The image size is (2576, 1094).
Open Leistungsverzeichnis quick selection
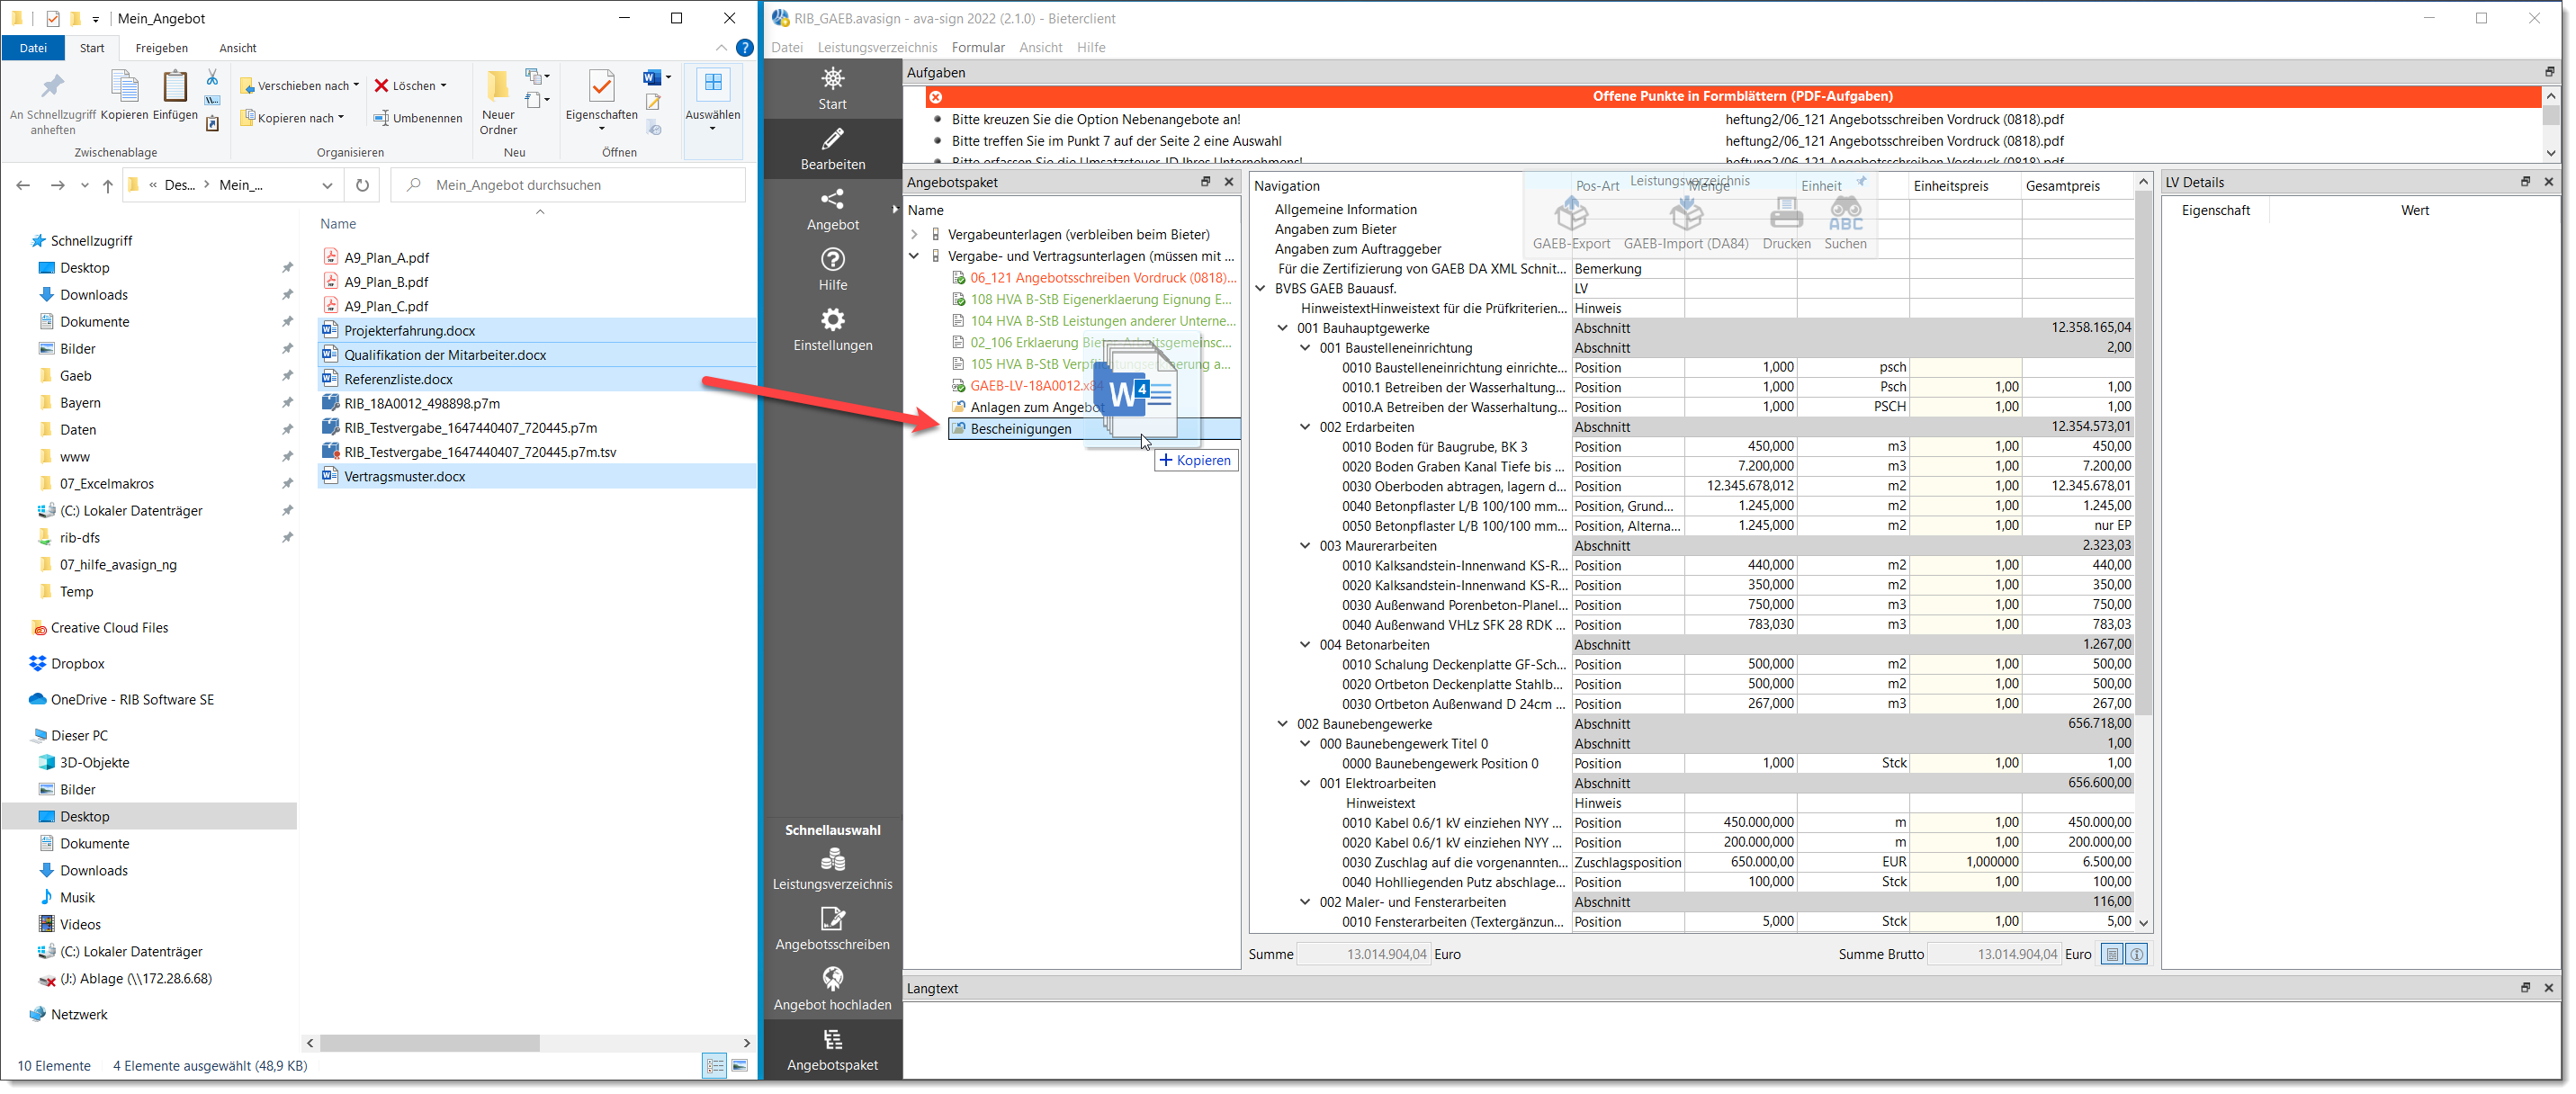coord(832,869)
